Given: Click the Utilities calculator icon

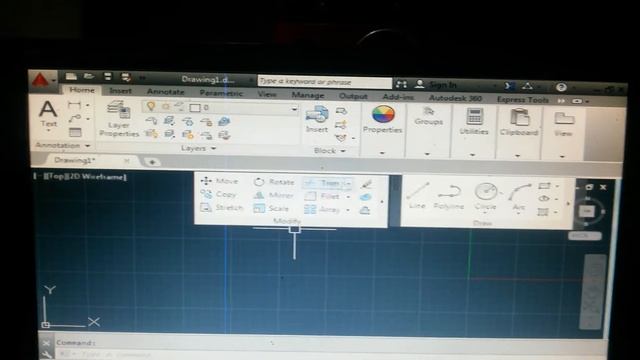Looking at the screenshot, I should pyautogui.click(x=474, y=121).
